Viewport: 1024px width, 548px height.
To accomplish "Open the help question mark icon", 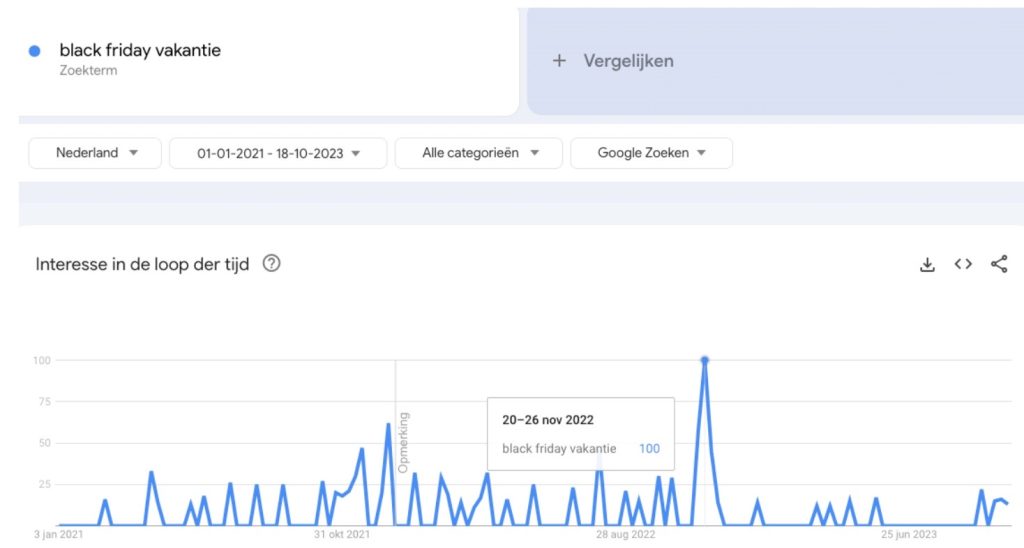I will coord(272,263).
